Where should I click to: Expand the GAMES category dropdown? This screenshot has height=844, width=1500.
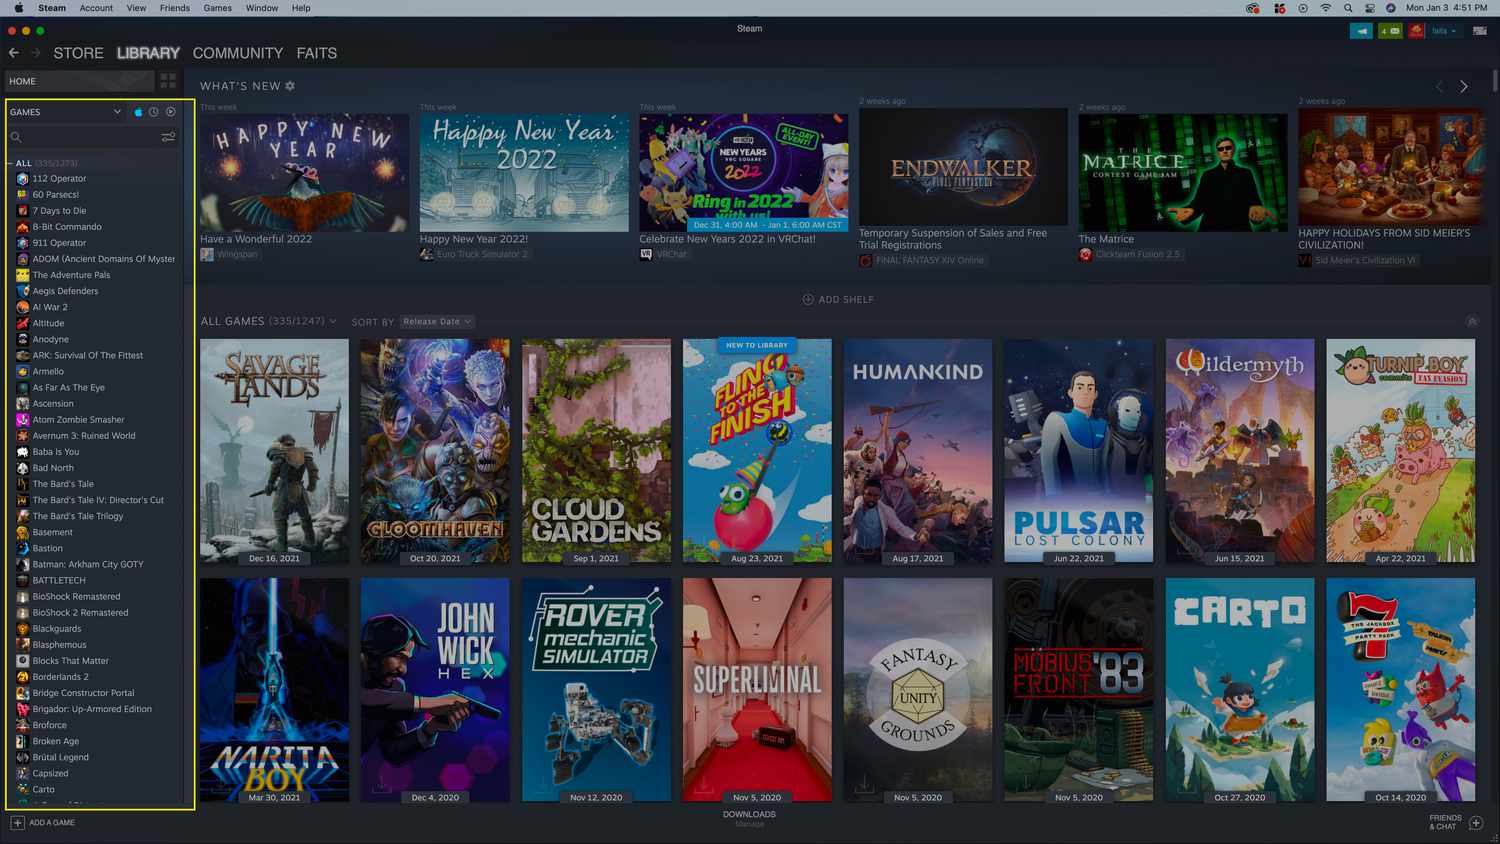[117, 112]
